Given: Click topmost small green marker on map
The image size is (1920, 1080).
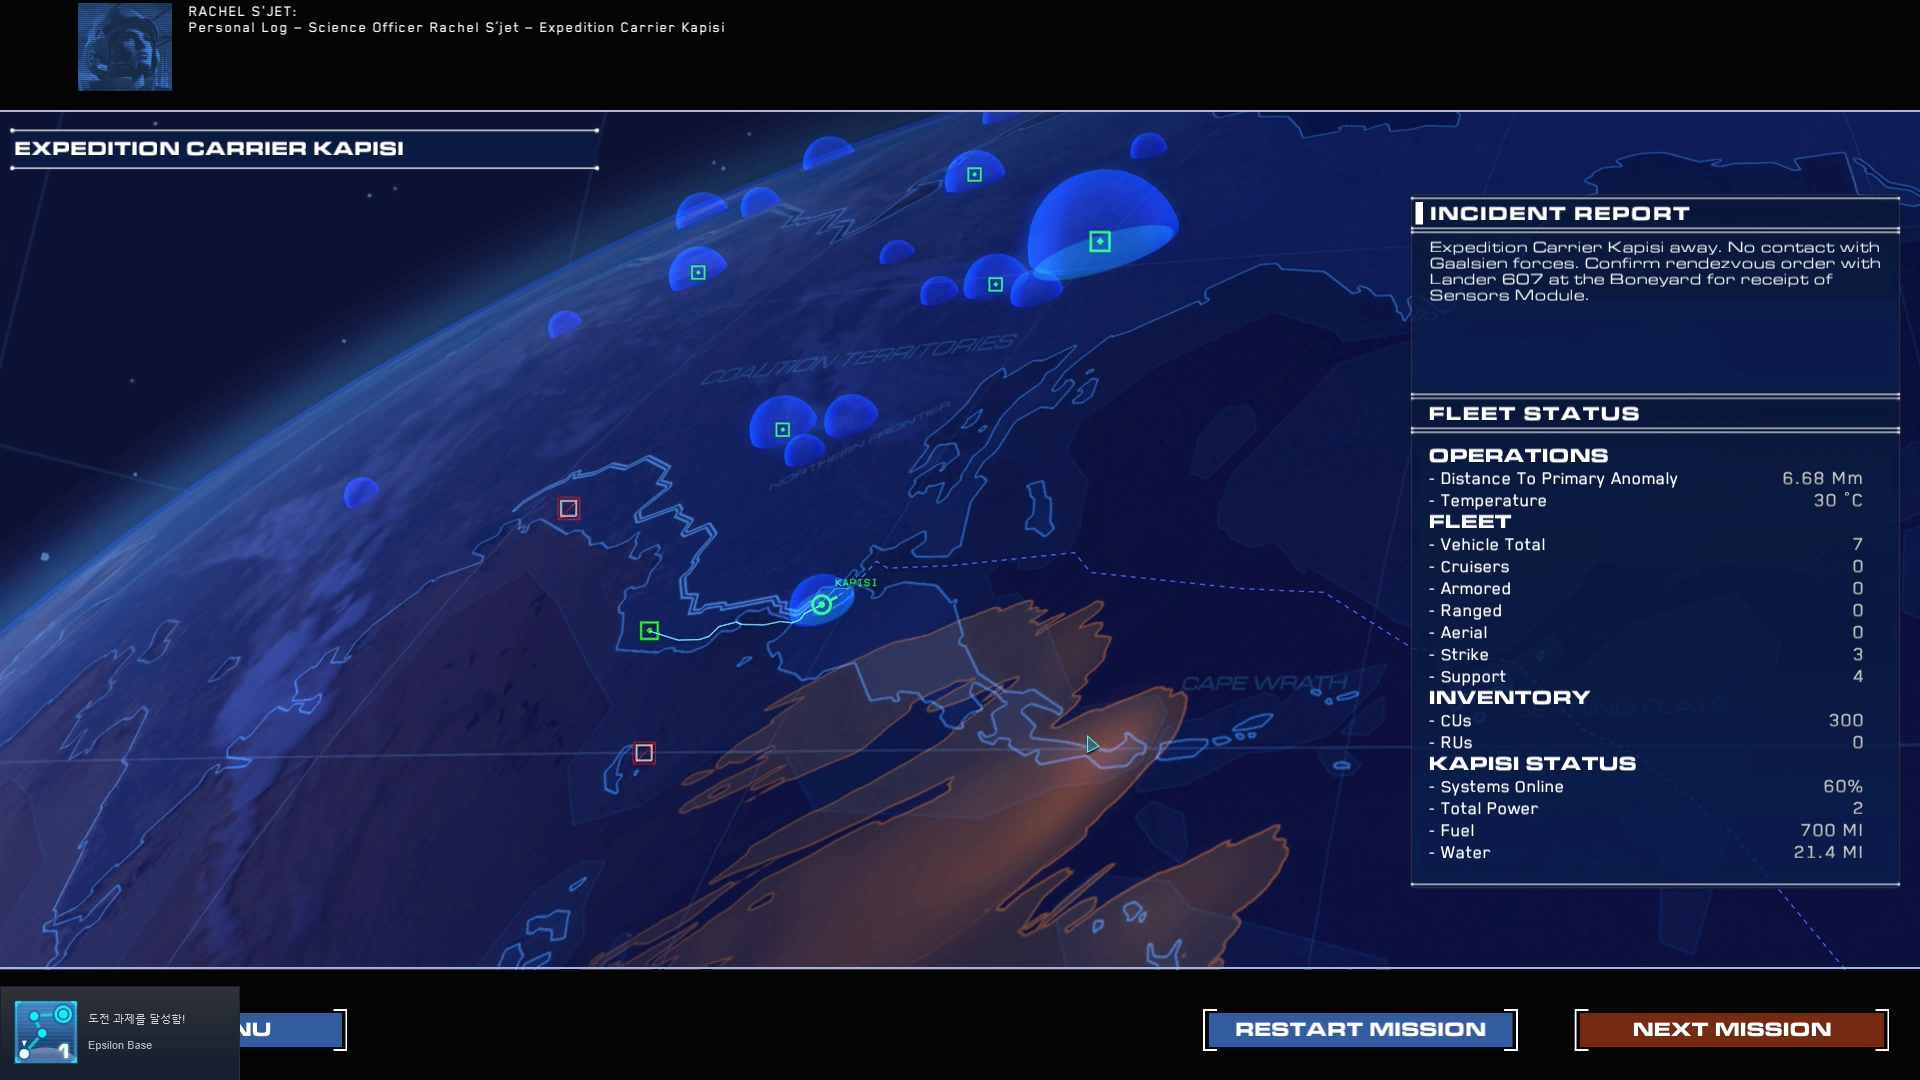Looking at the screenshot, I should pyautogui.click(x=974, y=175).
